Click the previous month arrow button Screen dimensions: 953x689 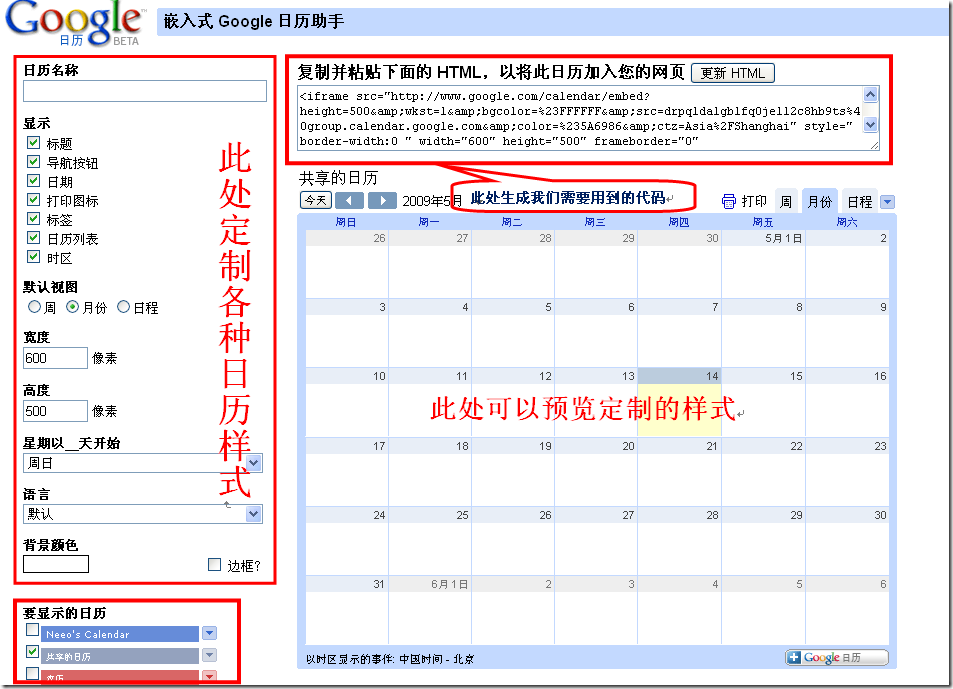tap(349, 201)
